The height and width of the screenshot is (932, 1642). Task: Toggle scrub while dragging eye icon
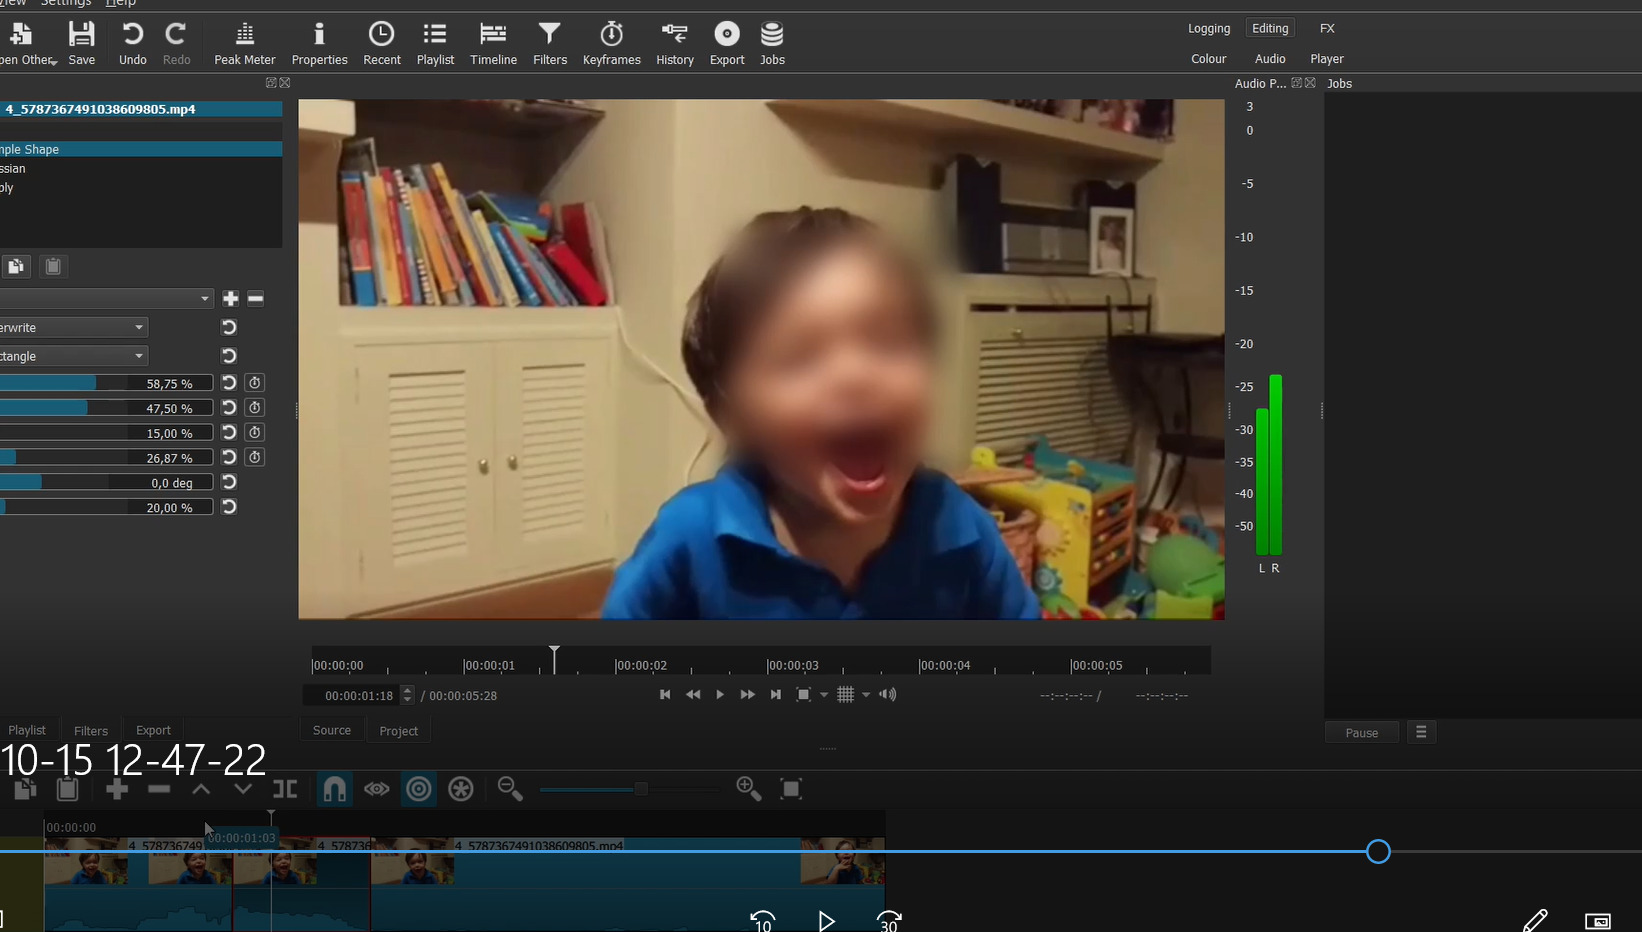pos(376,789)
